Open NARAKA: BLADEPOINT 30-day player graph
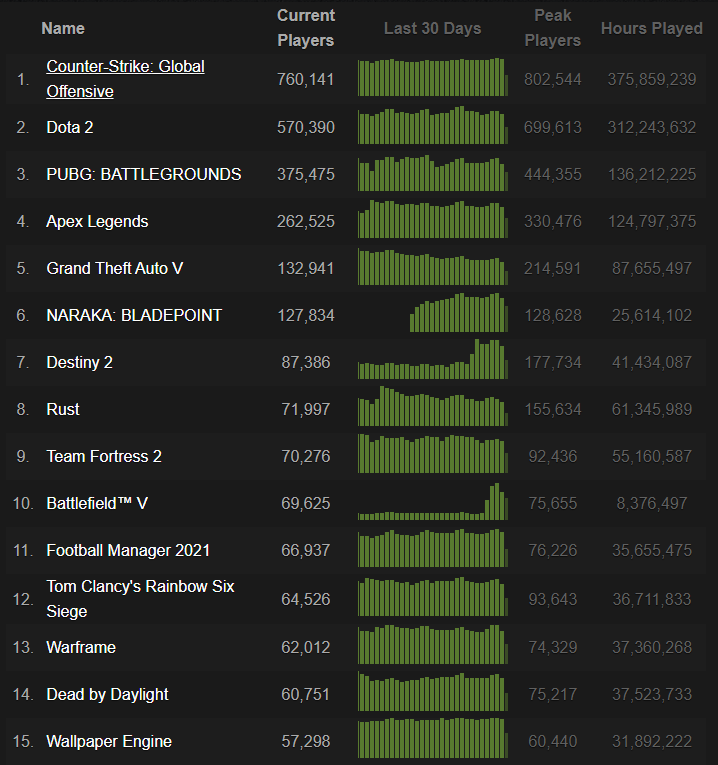 point(457,314)
